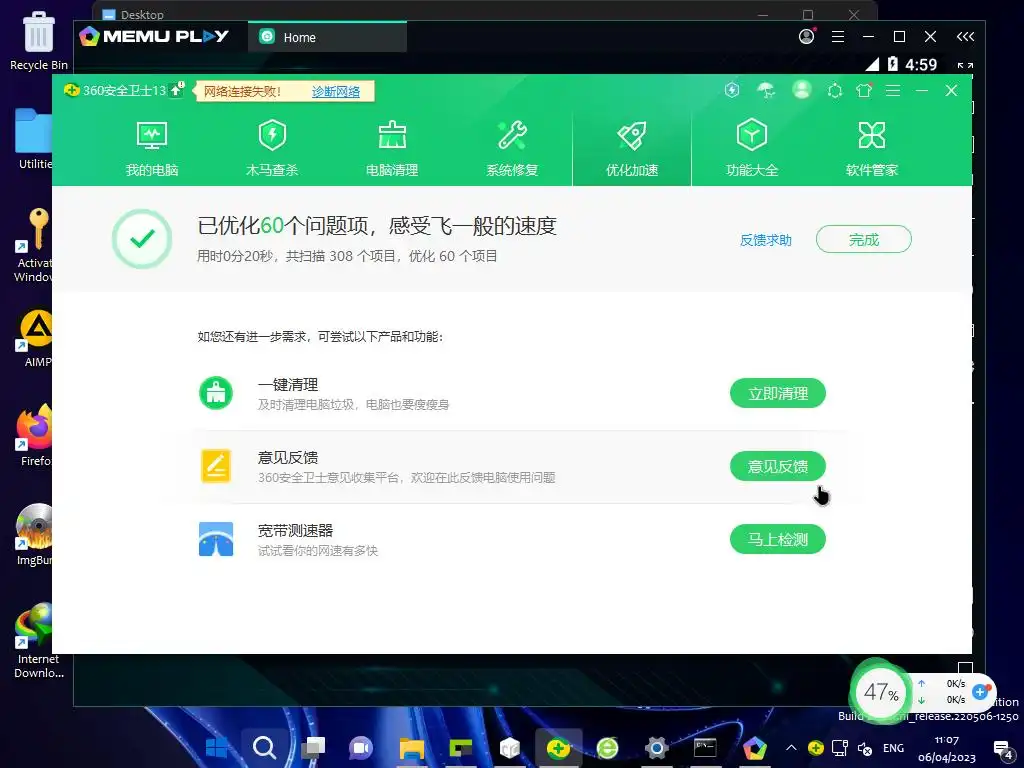Click the green checkmark status circle
The height and width of the screenshot is (768, 1024).
[x=142, y=238]
